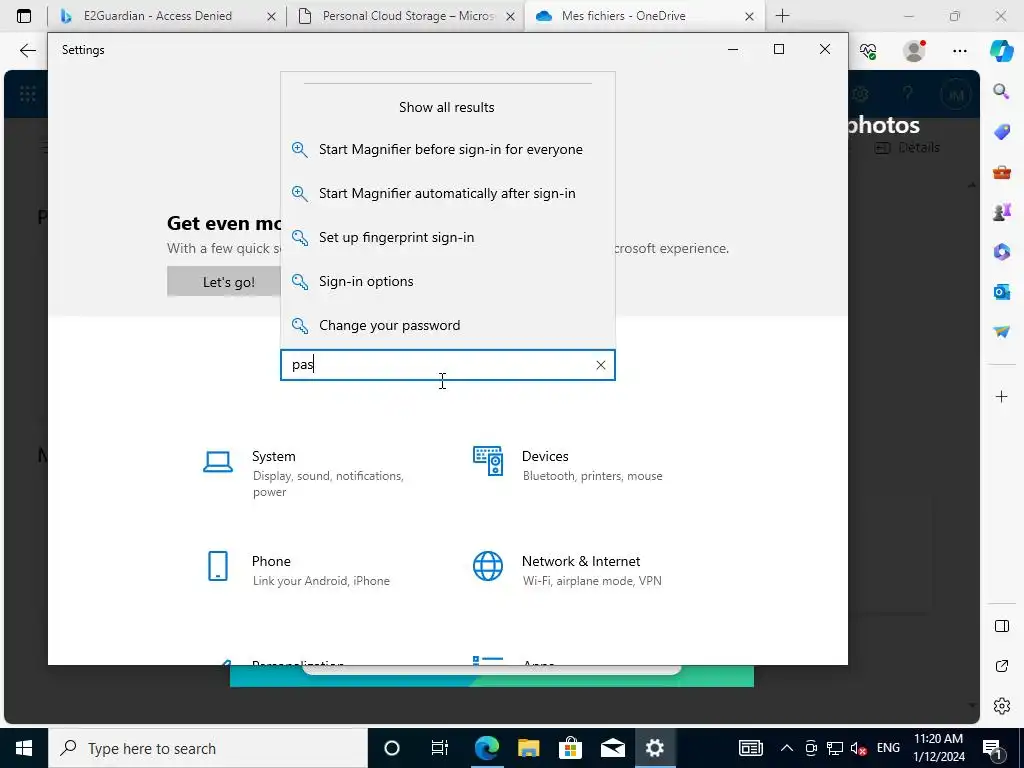Go back in Edge browser
This screenshot has height=768, width=1024.
click(27, 51)
